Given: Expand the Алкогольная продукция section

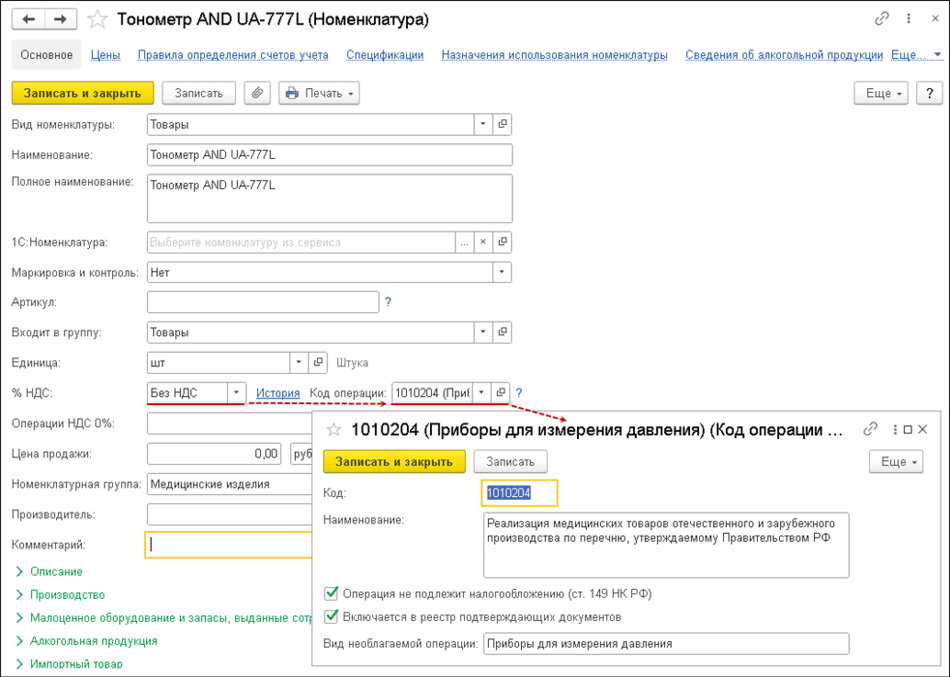Looking at the screenshot, I should pos(93,641).
